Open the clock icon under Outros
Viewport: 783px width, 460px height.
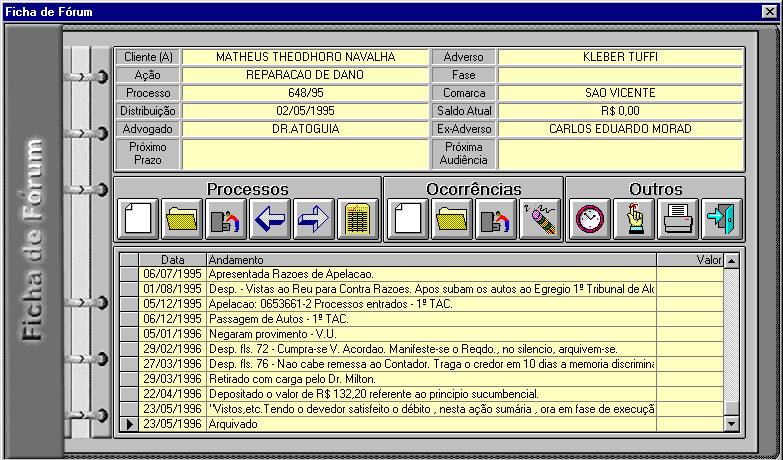pyautogui.click(x=590, y=219)
